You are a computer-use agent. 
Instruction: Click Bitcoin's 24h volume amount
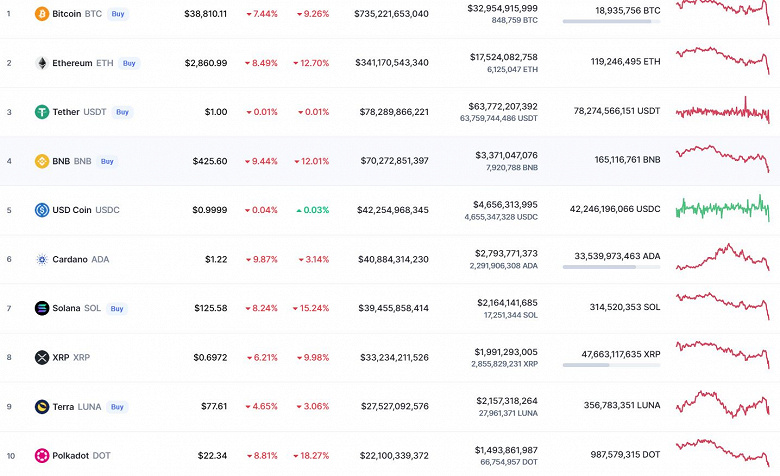(502, 8)
